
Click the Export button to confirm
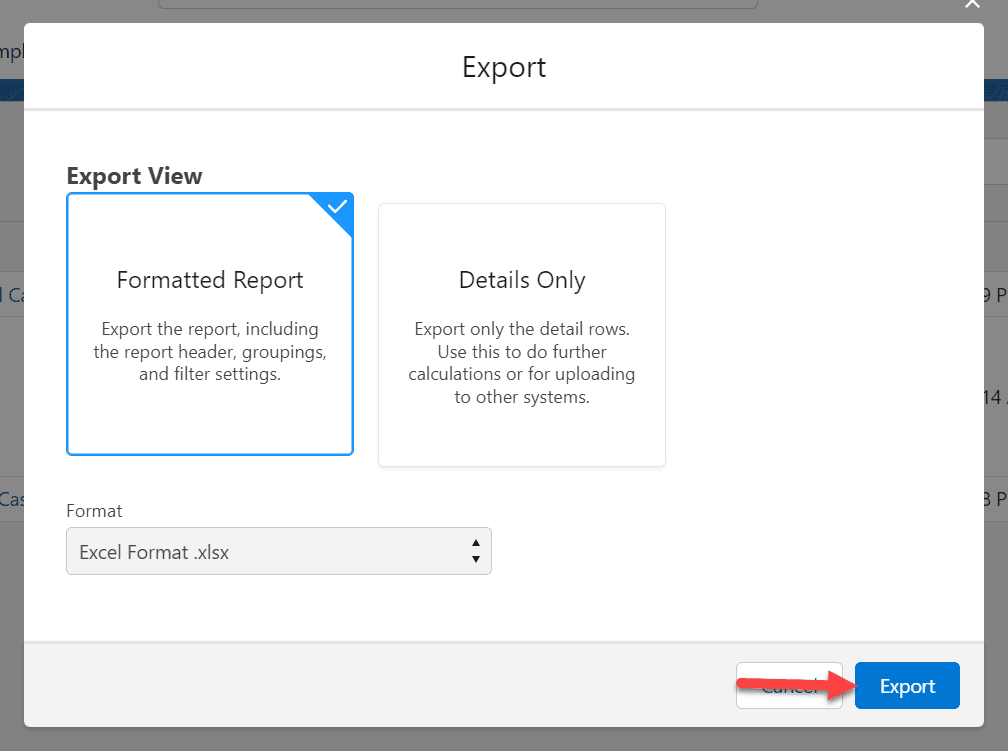click(x=906, y=686)
